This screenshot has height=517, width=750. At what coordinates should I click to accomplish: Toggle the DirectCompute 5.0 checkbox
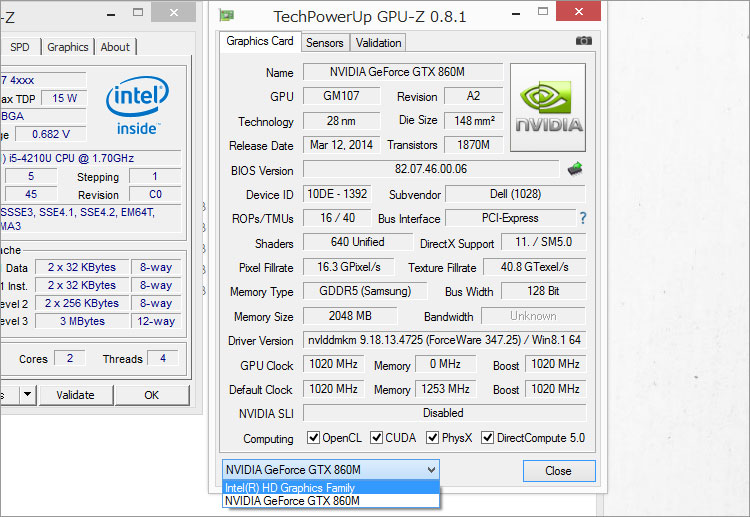click(487, 438)
